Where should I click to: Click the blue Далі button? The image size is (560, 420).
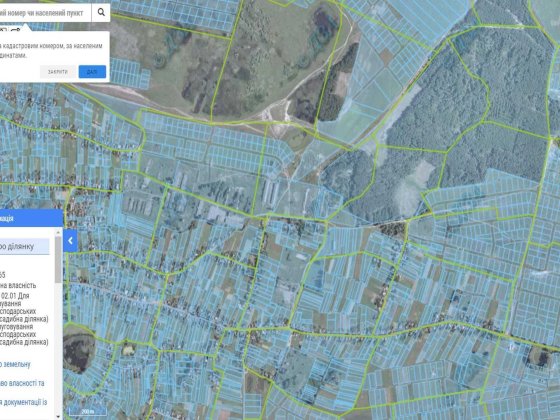92,72
